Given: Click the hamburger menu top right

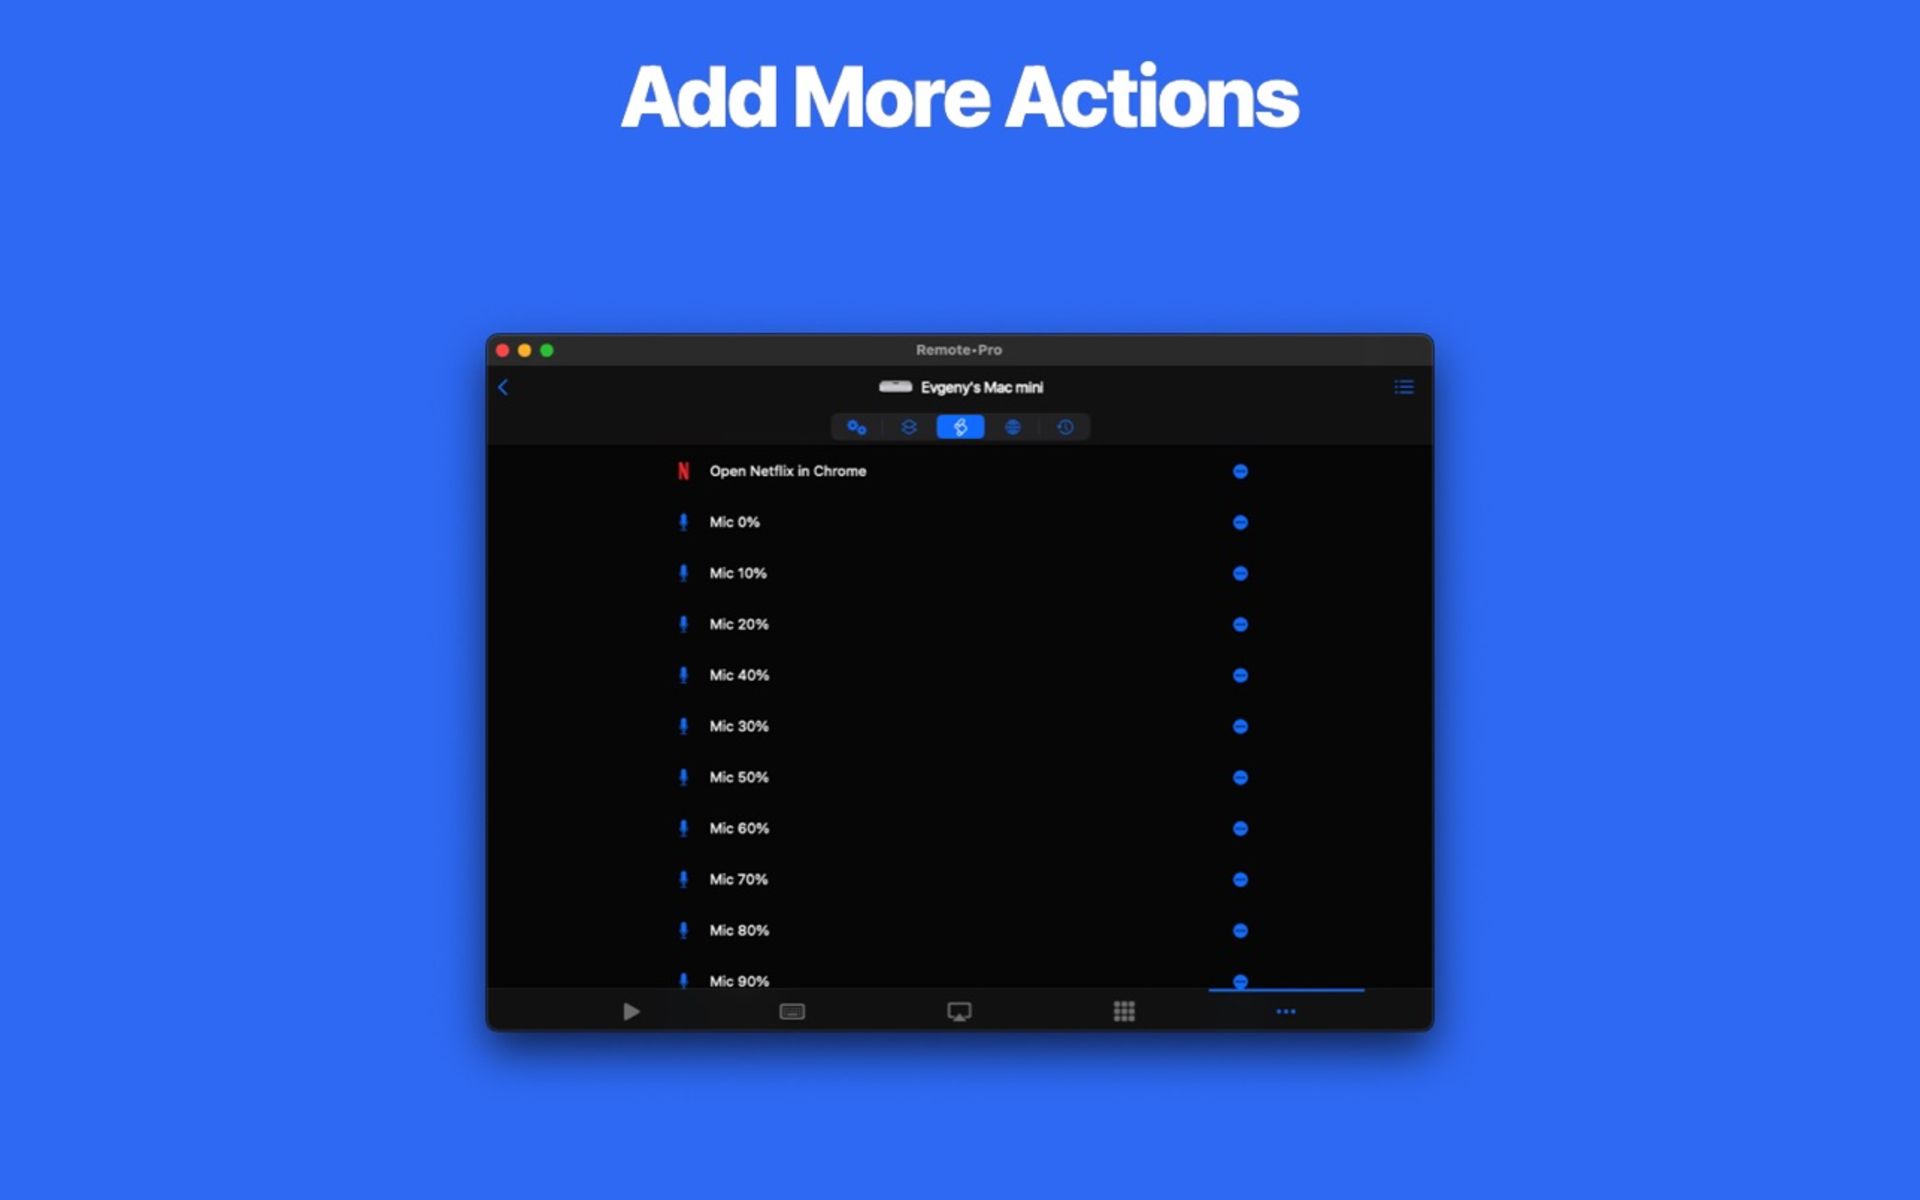Looking at the screenshot, I should tap(1406, 387).
